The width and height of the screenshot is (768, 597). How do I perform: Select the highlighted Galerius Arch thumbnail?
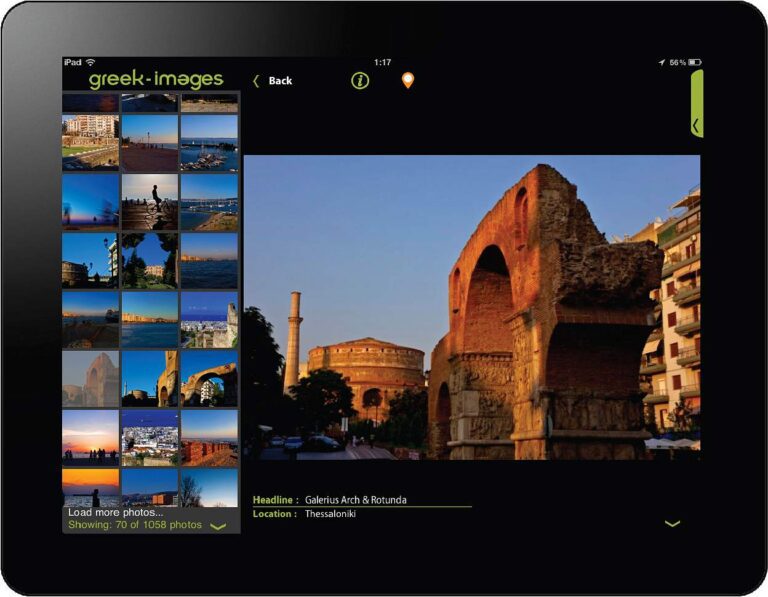pyautogui.click(x=90, y=378)
